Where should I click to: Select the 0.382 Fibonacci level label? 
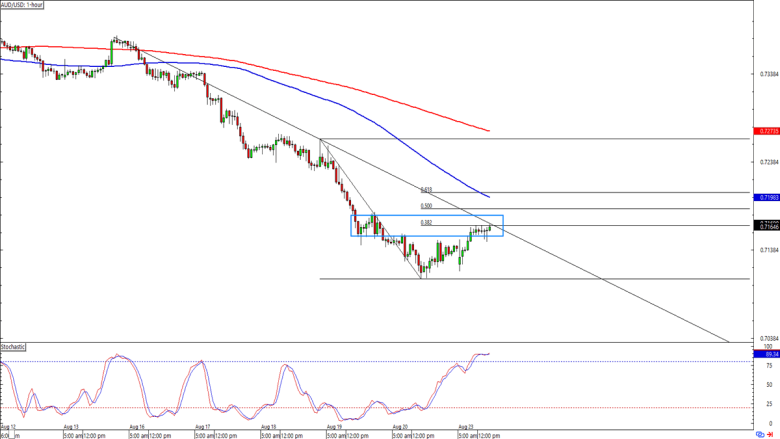coord(426,222)
